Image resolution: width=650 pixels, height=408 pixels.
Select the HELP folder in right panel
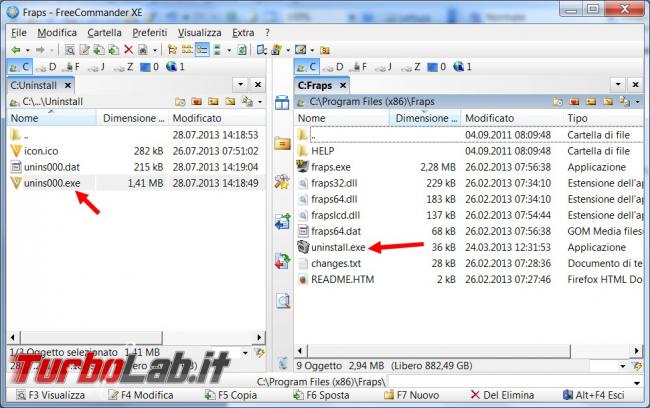(323, 151)
